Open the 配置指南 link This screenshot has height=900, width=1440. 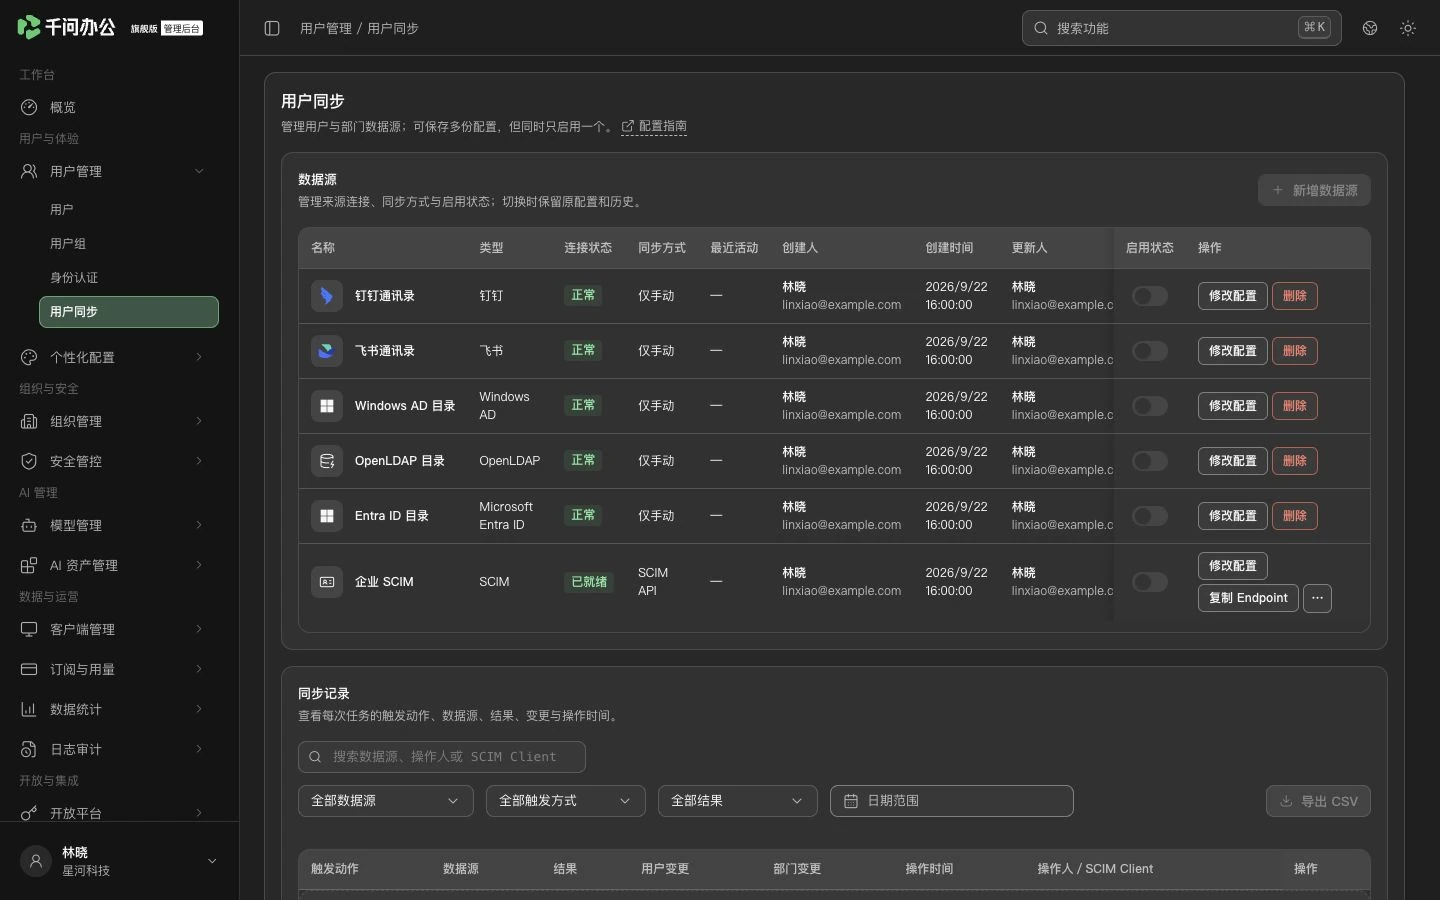(x=654, y=126)
